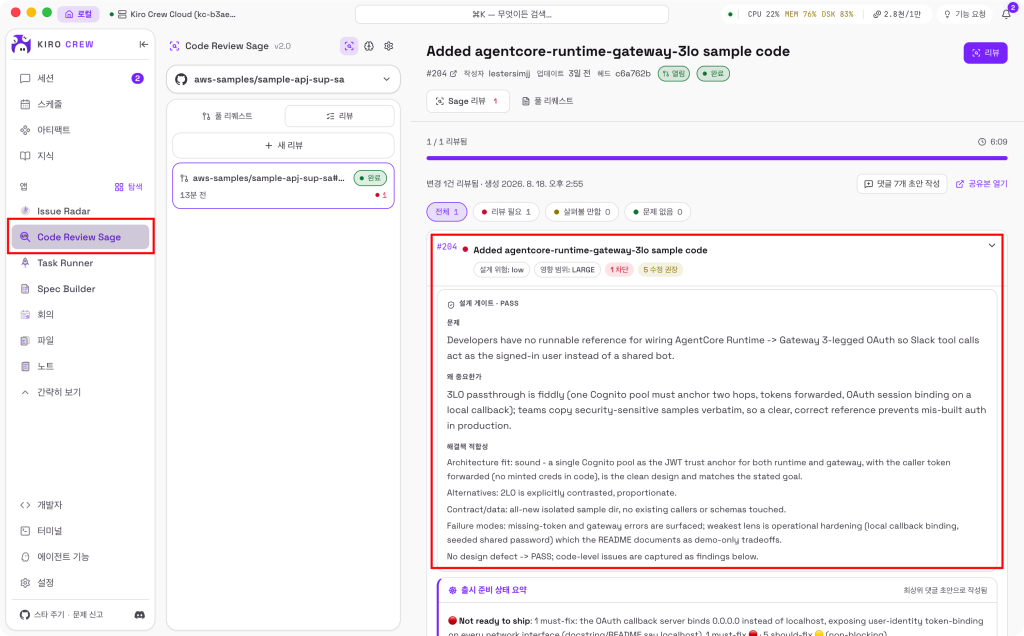Click the 영향 범위: LARGE badge
The width and height of the screenshot is (1024, 636).
[567, 270]
